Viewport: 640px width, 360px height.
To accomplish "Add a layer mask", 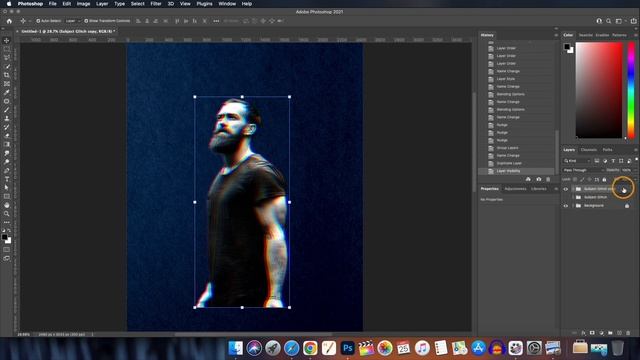I will tap(592, 333).
